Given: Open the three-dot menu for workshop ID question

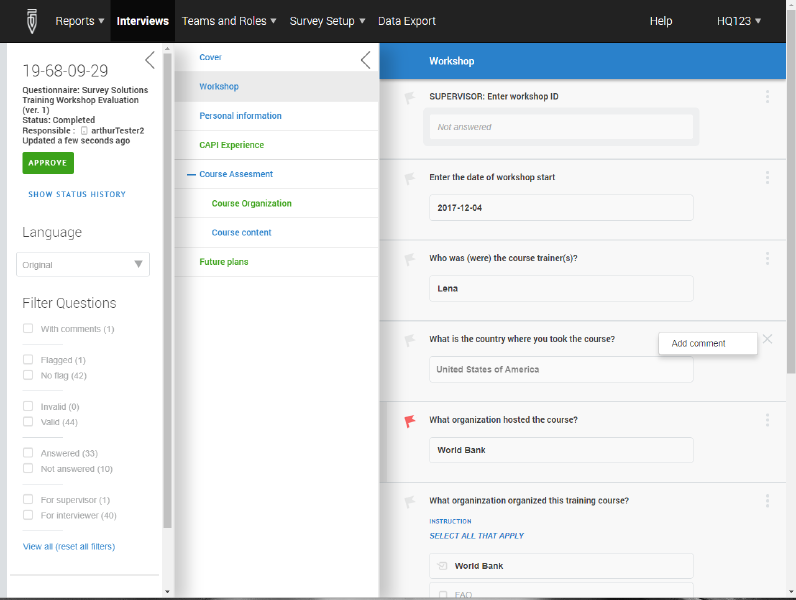Looking at the screenshot, I should [767, 97].
